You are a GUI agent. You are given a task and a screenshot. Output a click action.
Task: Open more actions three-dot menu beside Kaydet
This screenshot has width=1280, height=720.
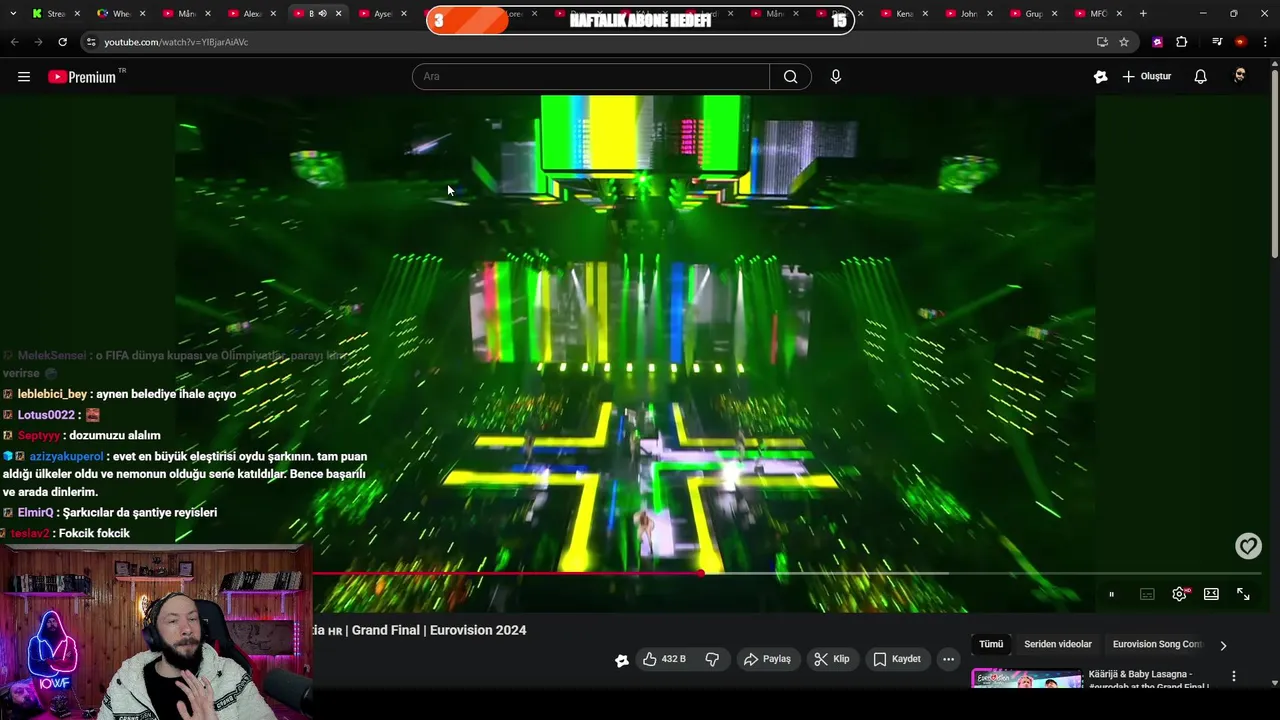point(948,659)
